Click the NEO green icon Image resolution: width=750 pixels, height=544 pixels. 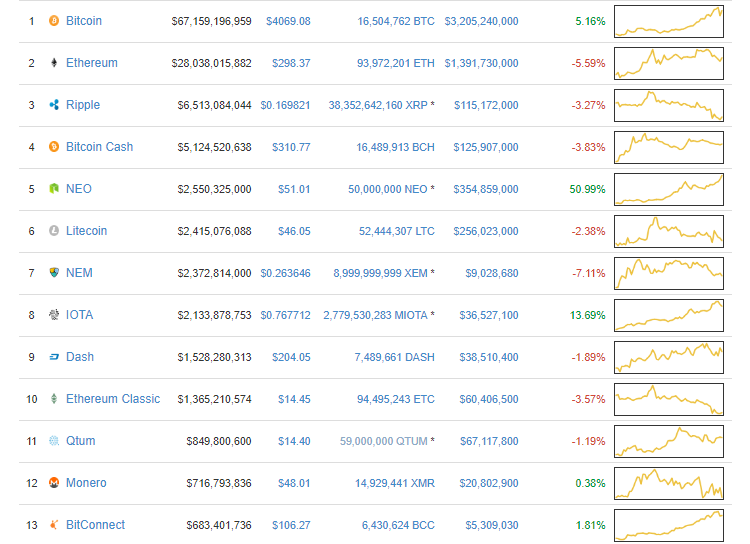53,189
